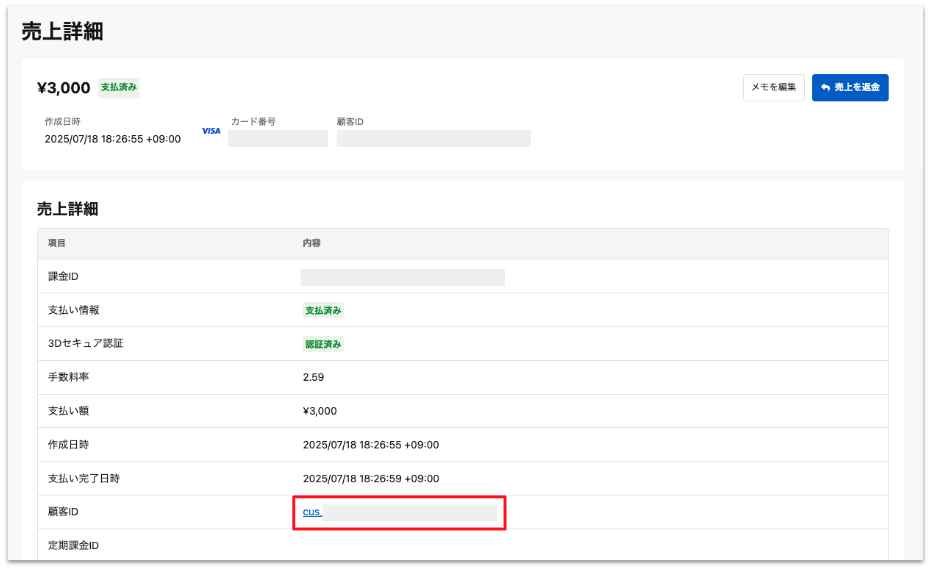The height and width of the screenshot is (571, 933).
Task: Click the 売上を返金 refund button
Action: click(850, 87)
